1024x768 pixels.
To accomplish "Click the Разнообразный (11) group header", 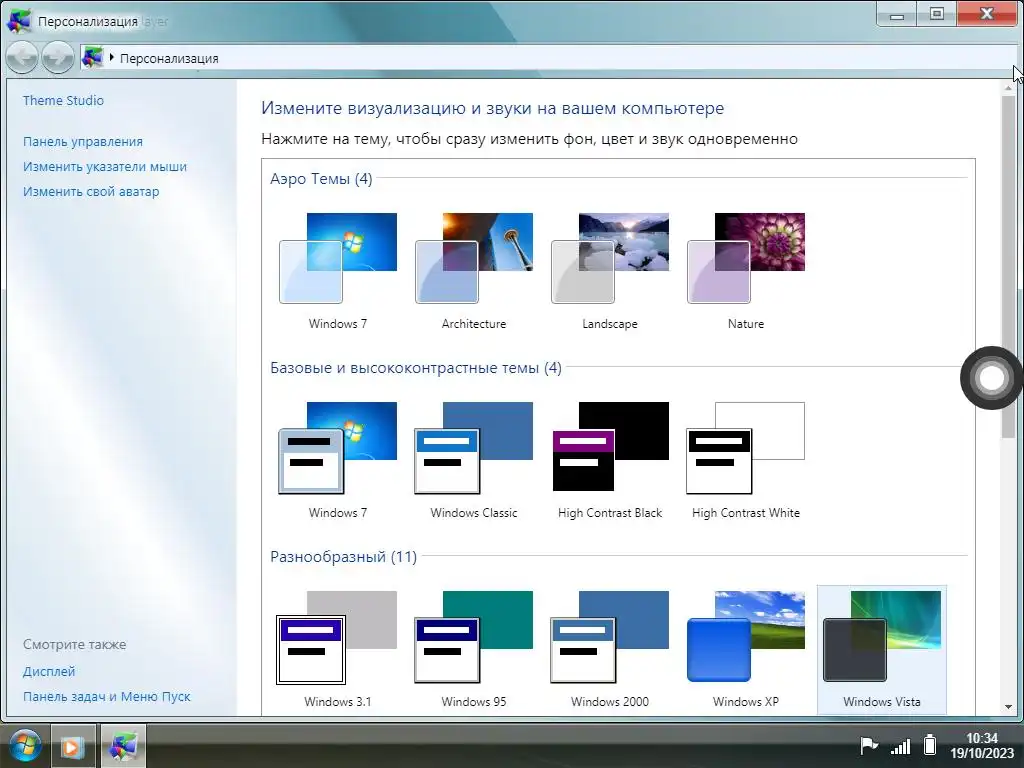I will click(x=344, y=557).
